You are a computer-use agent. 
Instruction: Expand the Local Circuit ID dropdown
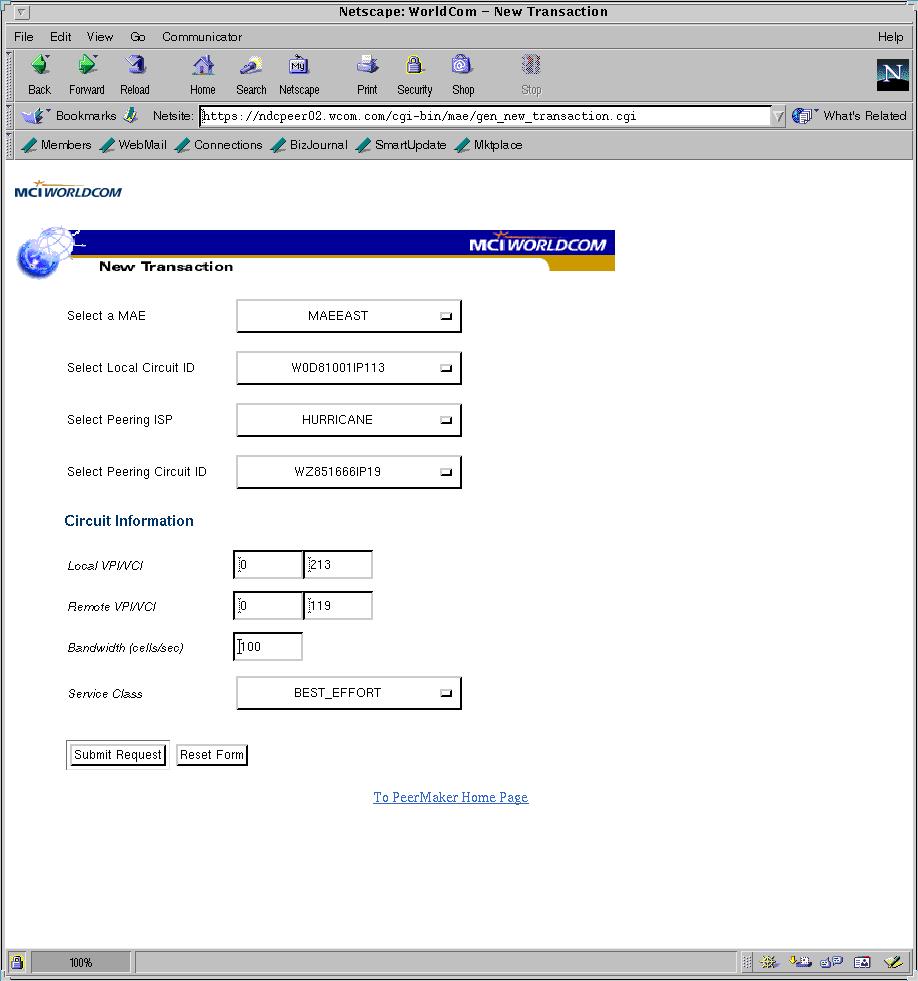(349, 368)
